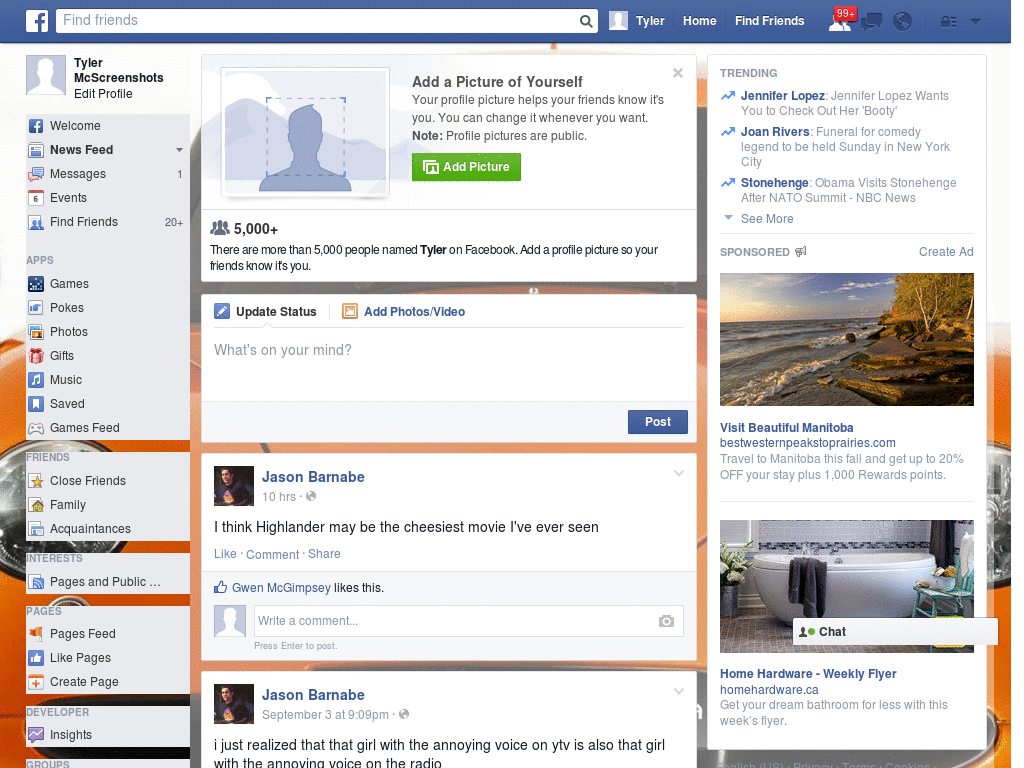Click the sponsored megaphone icon
This screenshot has width=1024, height=768.
click(x=801, y=251)
